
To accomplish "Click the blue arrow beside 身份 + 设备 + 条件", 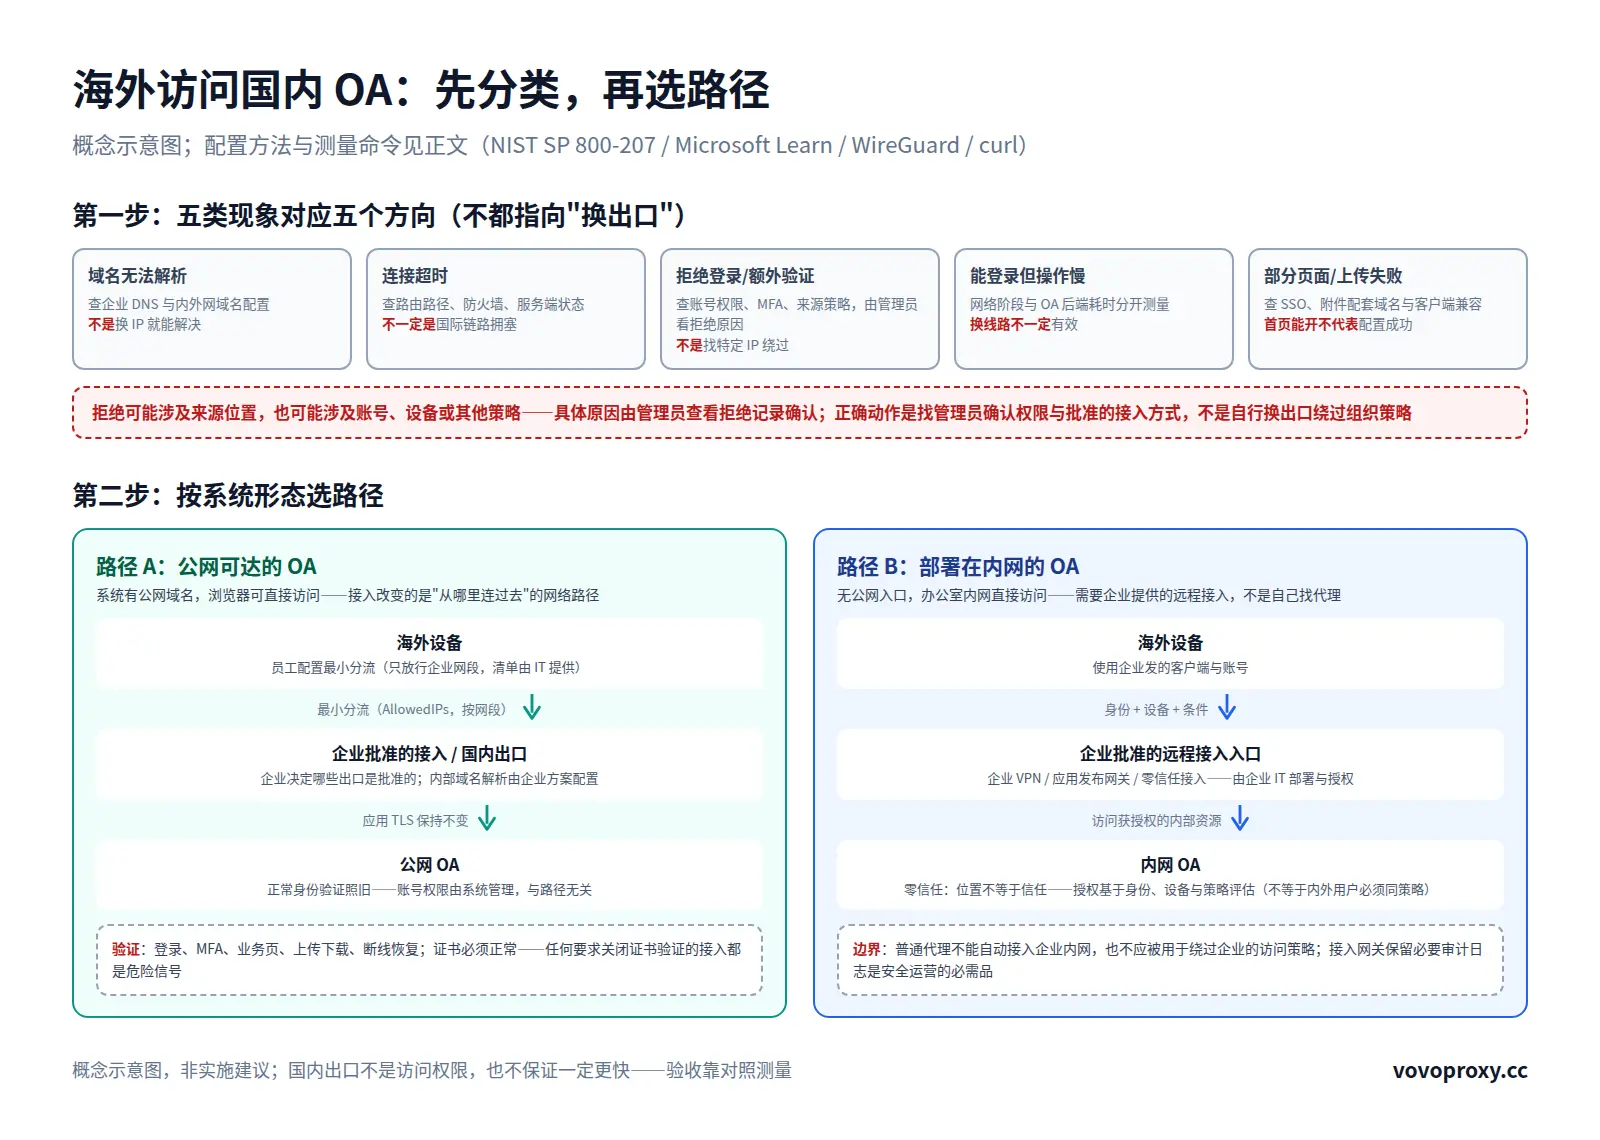I will (1227, 708).
